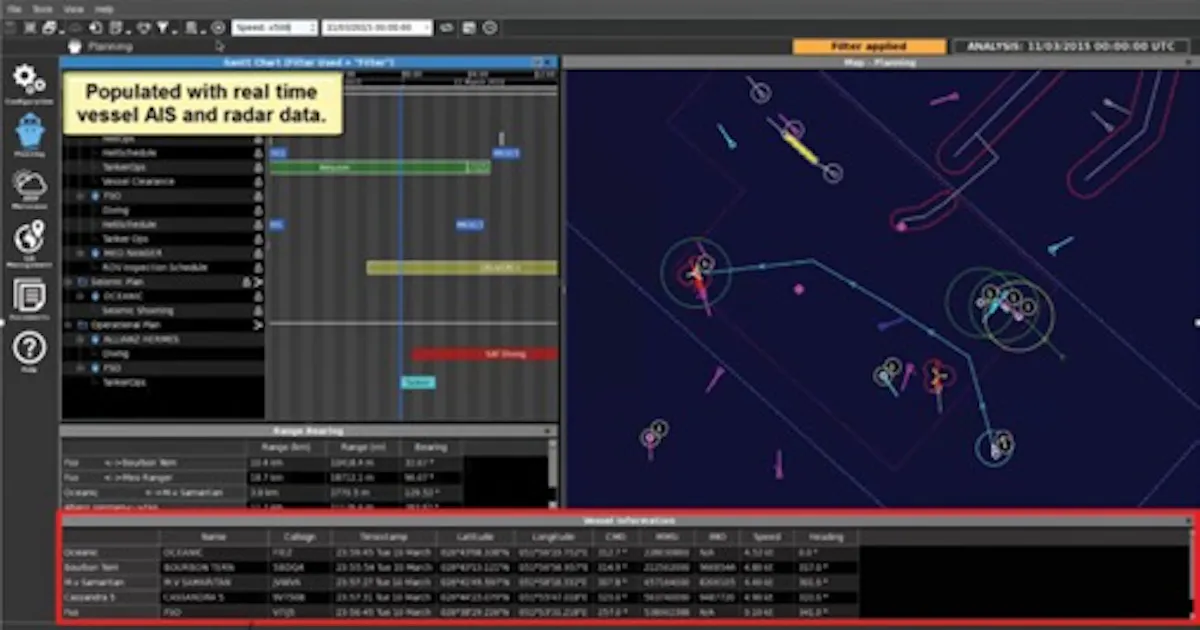This screenshot has height=630, width=1200.
Task: Select the ROV Inspection Schedule tree row
Action: tap(164, 268)
